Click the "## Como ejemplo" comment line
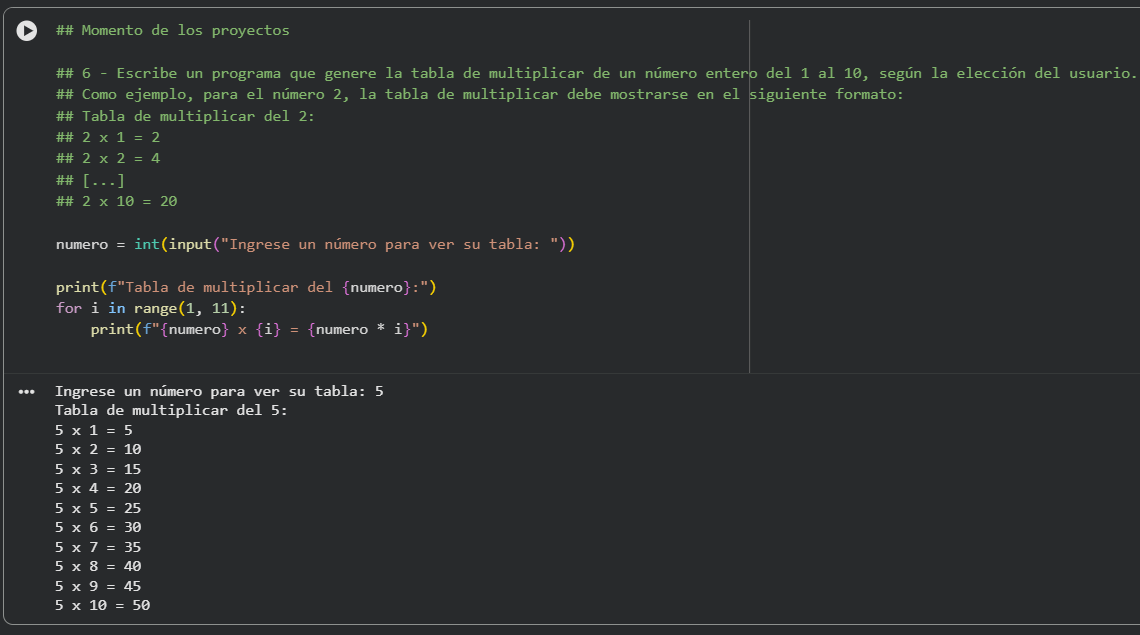1140x635 pixels. pyautogui.click(x=400, y=95)
